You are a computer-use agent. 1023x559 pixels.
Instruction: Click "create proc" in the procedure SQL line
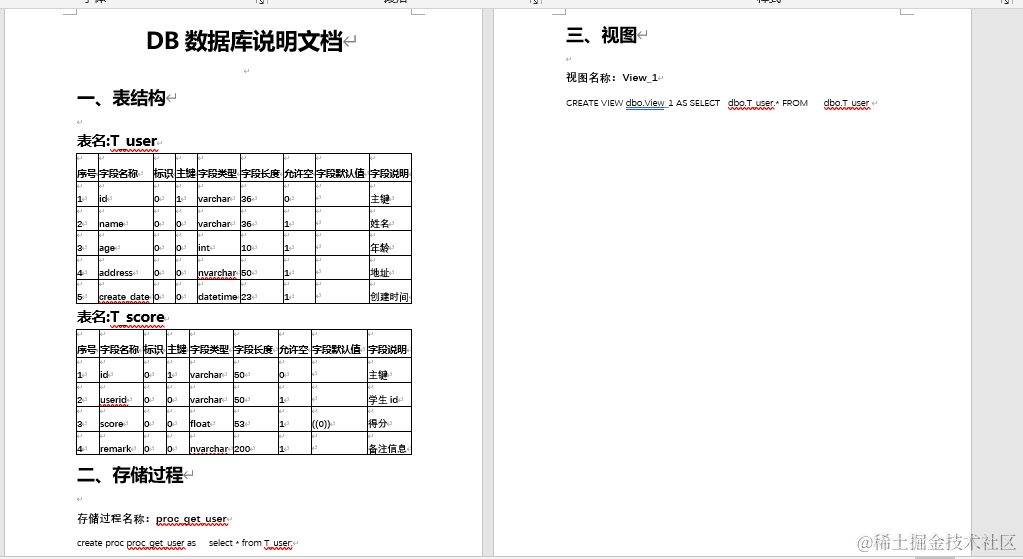[100, 543]
